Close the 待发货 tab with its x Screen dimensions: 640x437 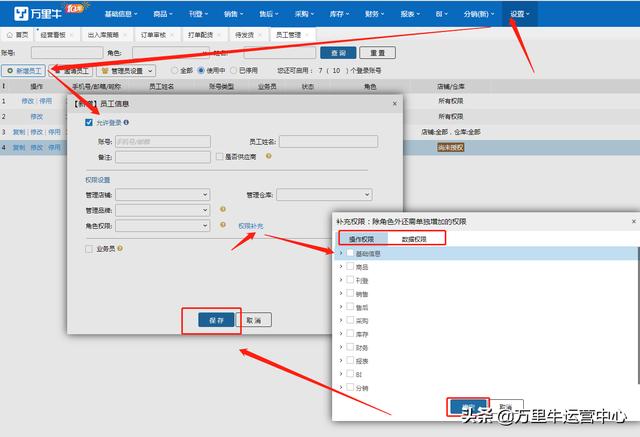260,35
